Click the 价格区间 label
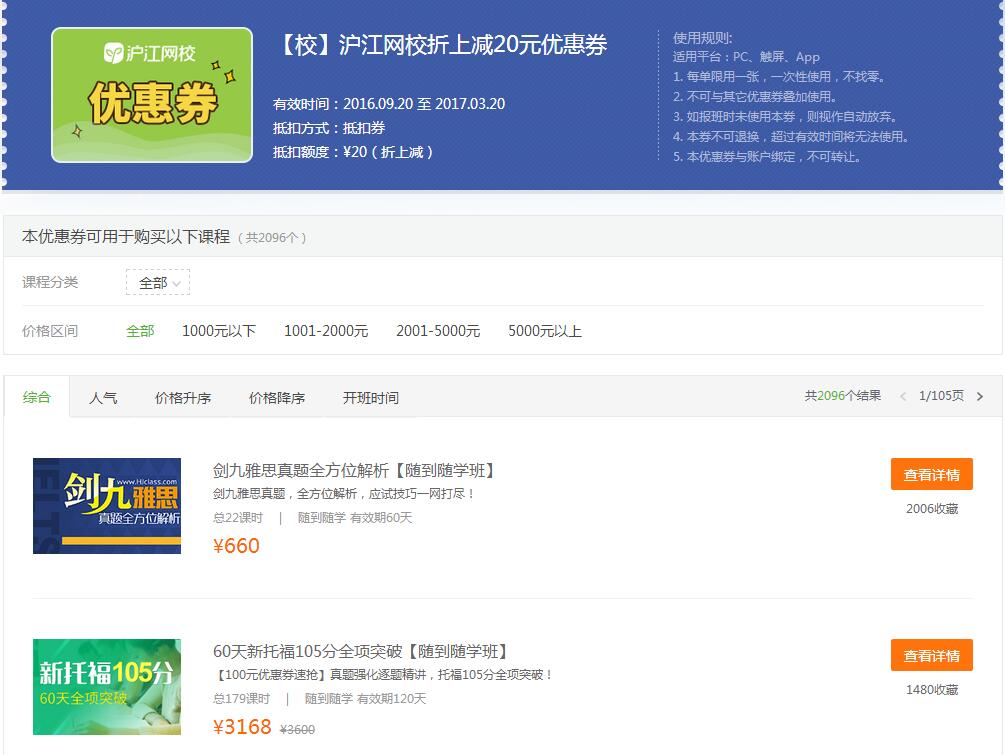 click(50, 331)
